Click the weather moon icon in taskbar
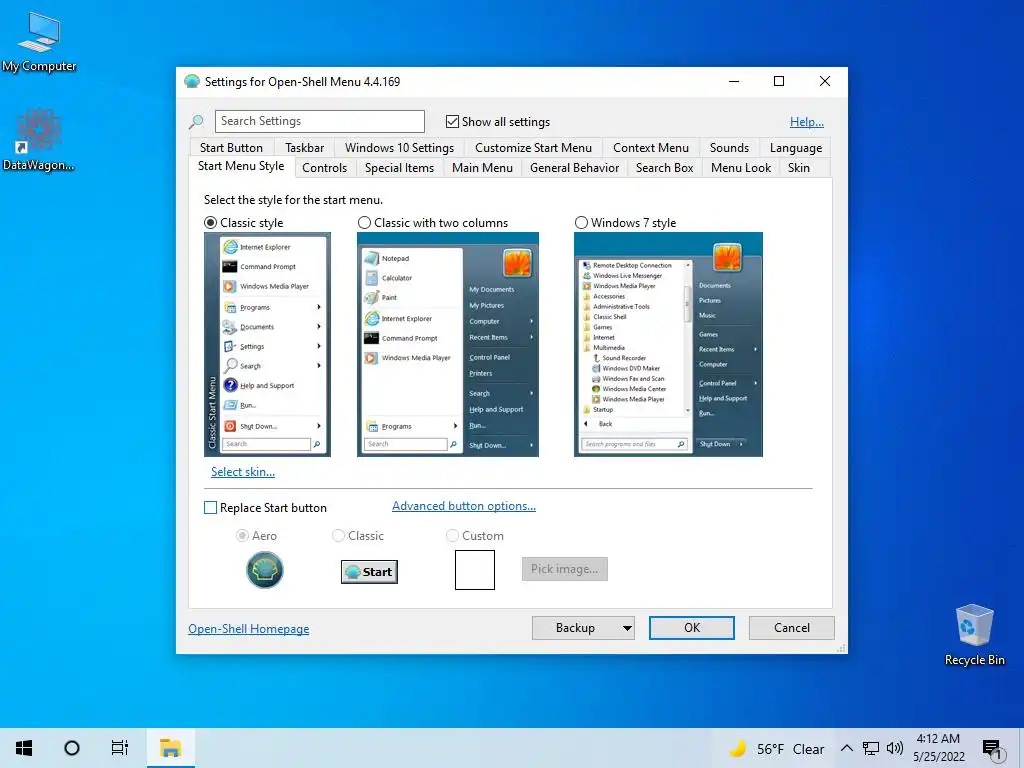The width and height of the screenshot is (1024, 768). click(x=738, y=748)
